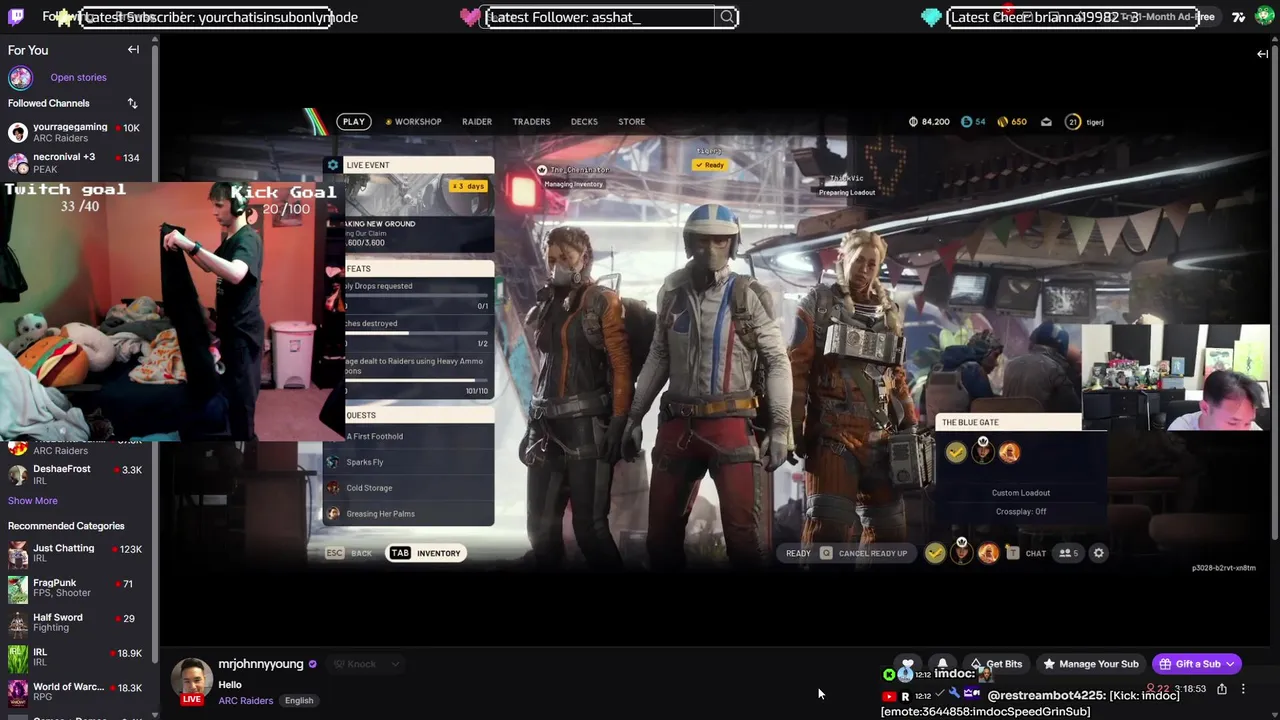Image resolution: width=1280 pixels, height=720 pixels.
Task: Select quest A First Foothold
Action: (x=410, y=436)
